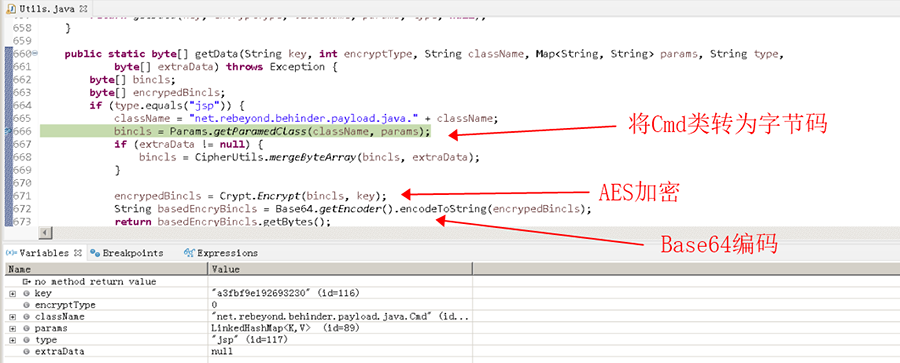This screenshot has height=363, width=900.
Task: Sort by the Name column header
Action: (x=106, y=269)
